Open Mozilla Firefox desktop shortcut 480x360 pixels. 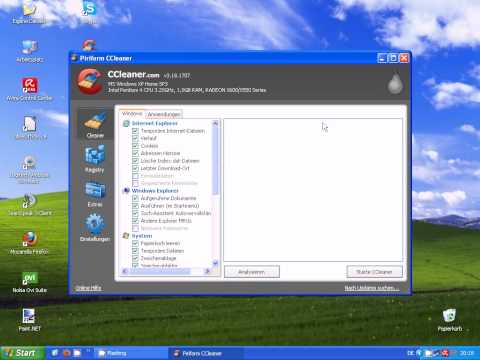tap(30, 243)
